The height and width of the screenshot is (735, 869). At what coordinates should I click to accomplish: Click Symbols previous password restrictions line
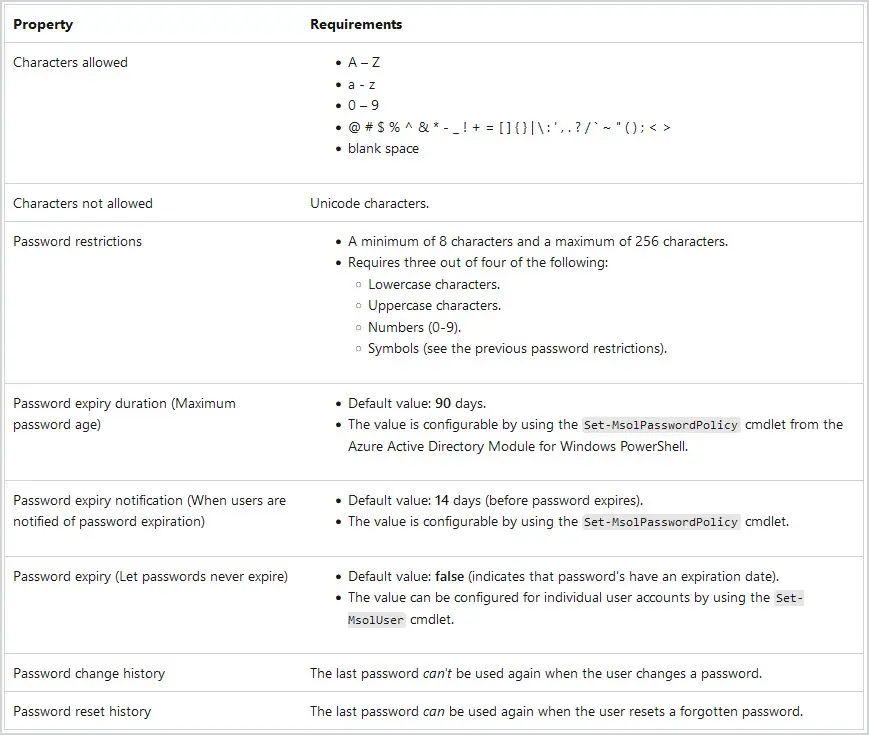518,348
